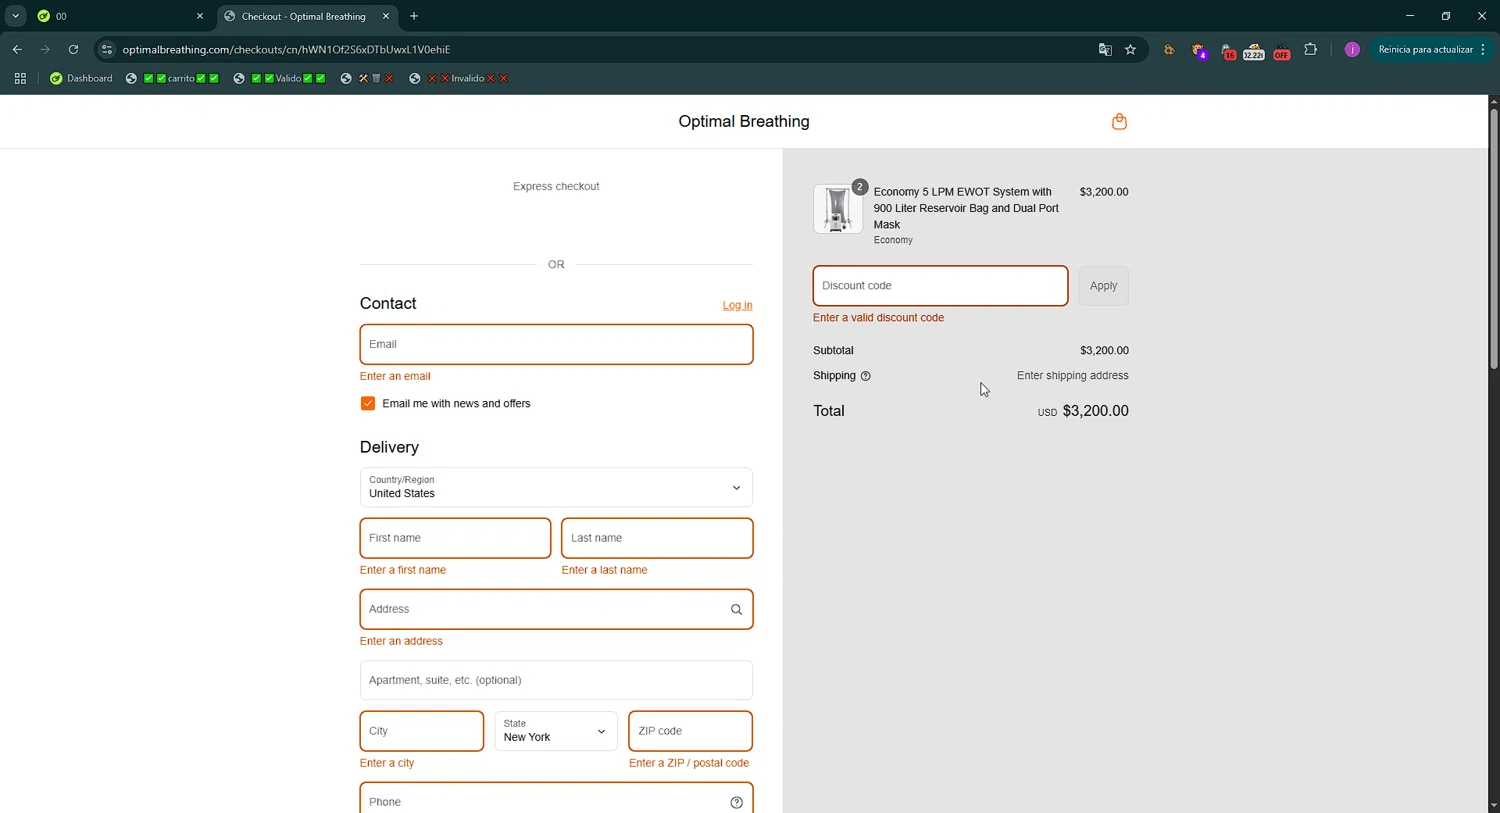Click the Log in link
This screenshot has height=813, width=1500.
click(738, 305)
